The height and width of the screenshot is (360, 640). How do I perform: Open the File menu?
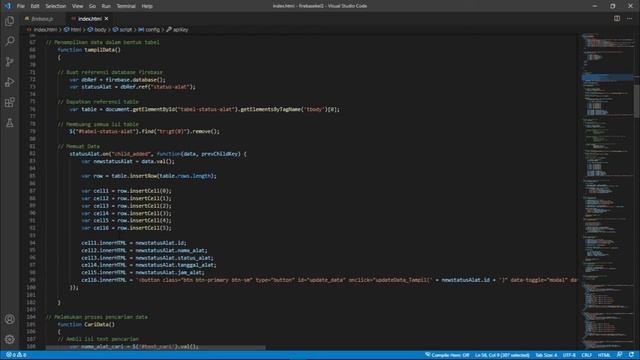coord(20,6)
